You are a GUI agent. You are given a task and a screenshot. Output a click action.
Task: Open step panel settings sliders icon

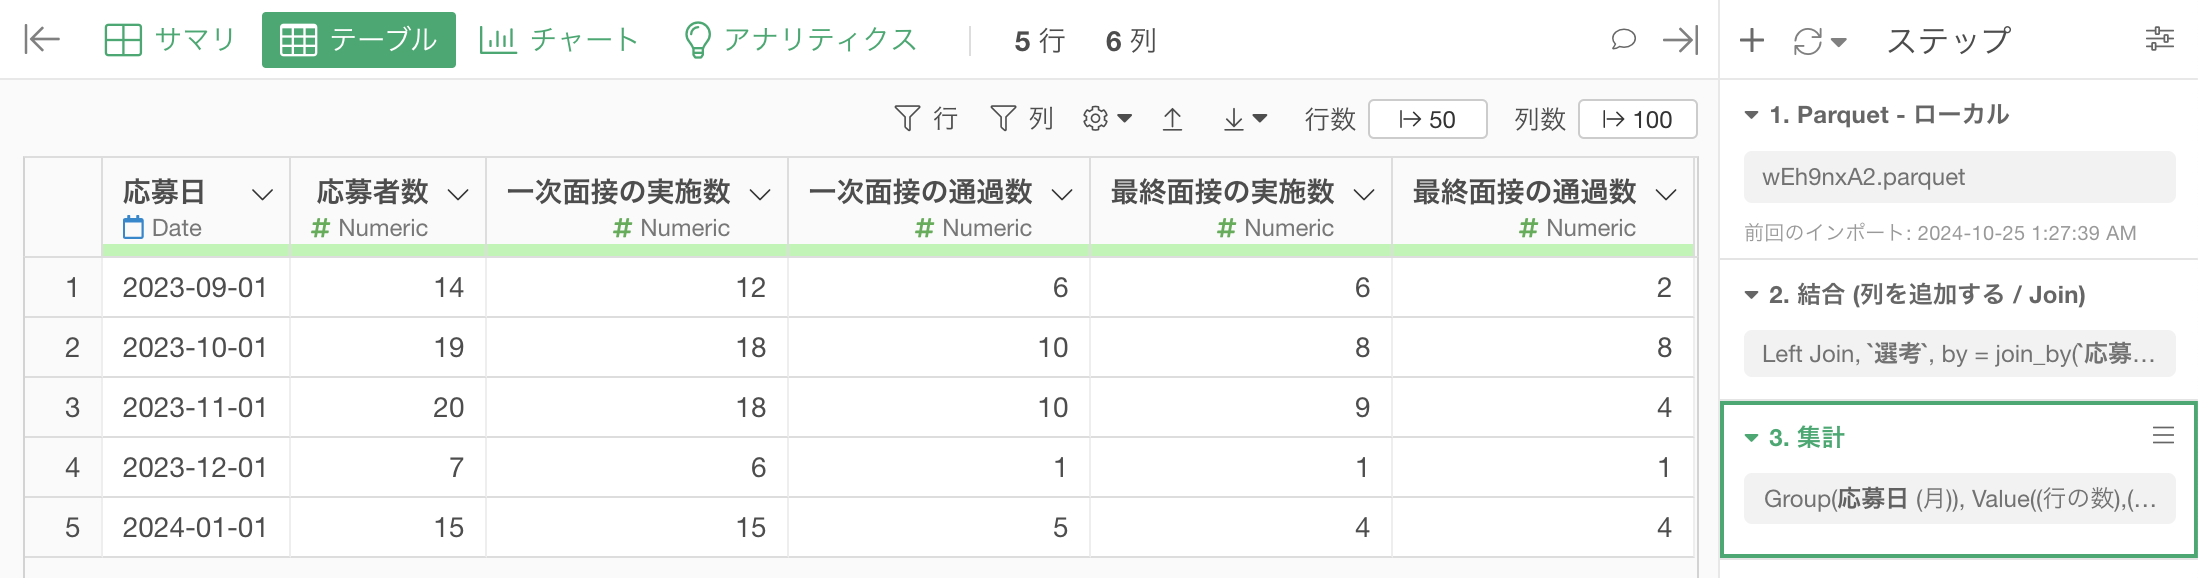2160,40
